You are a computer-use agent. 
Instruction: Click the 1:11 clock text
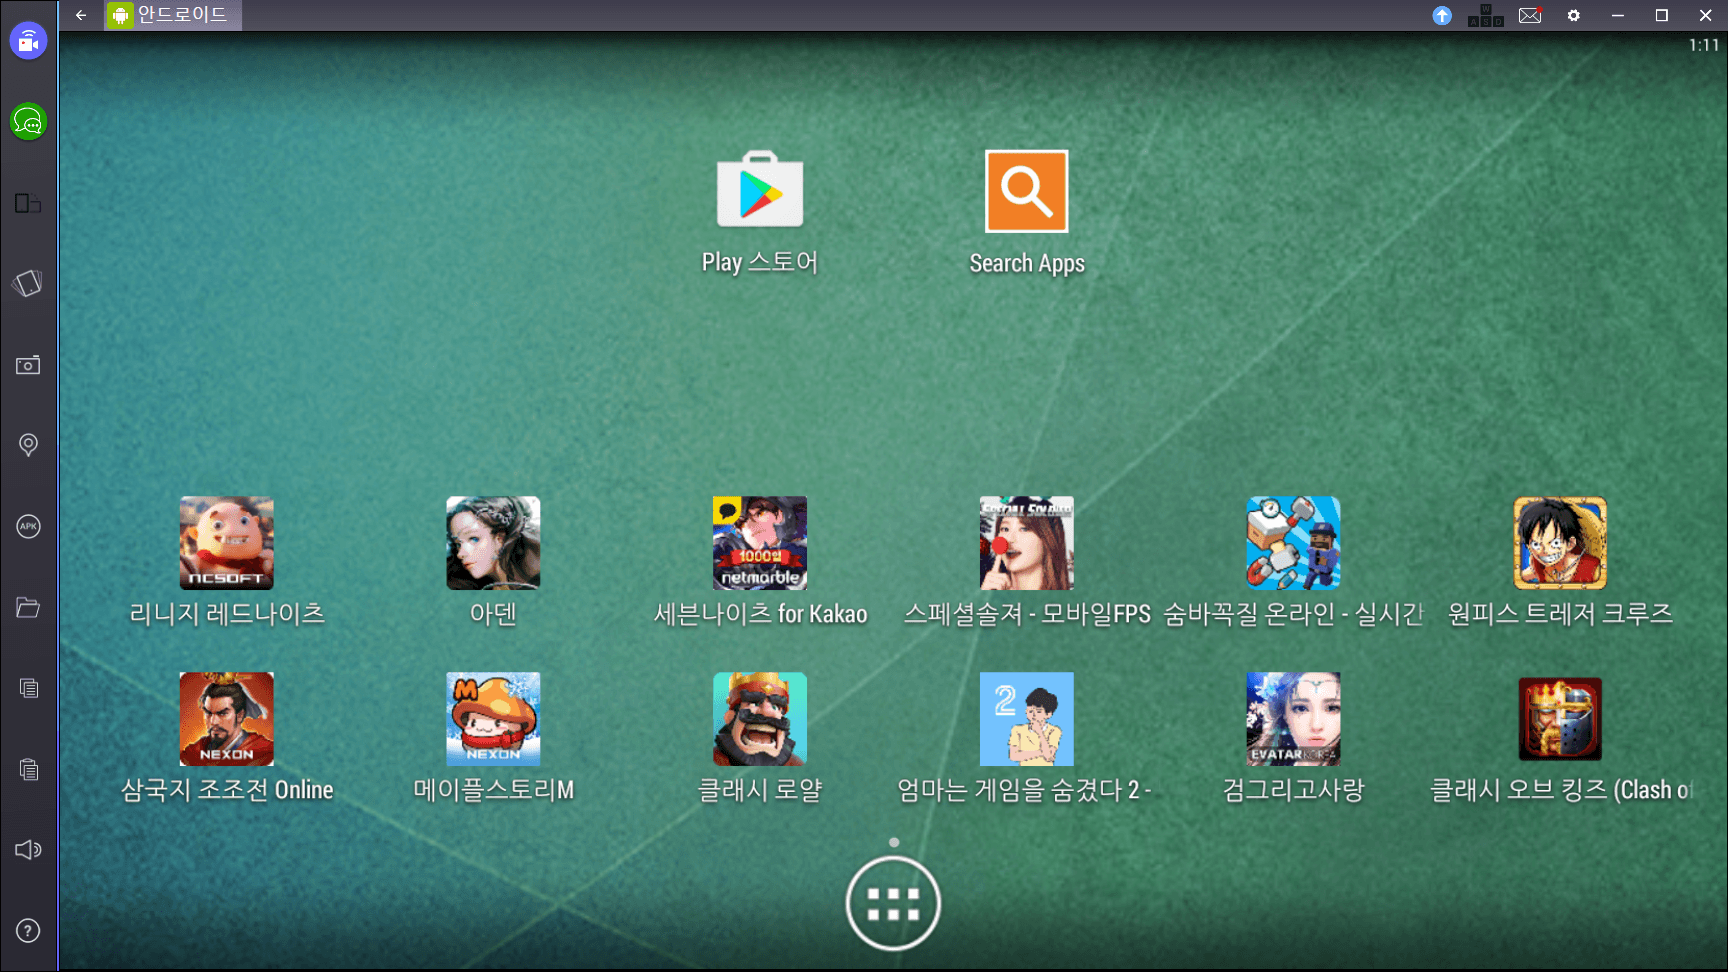[1703, 45]
